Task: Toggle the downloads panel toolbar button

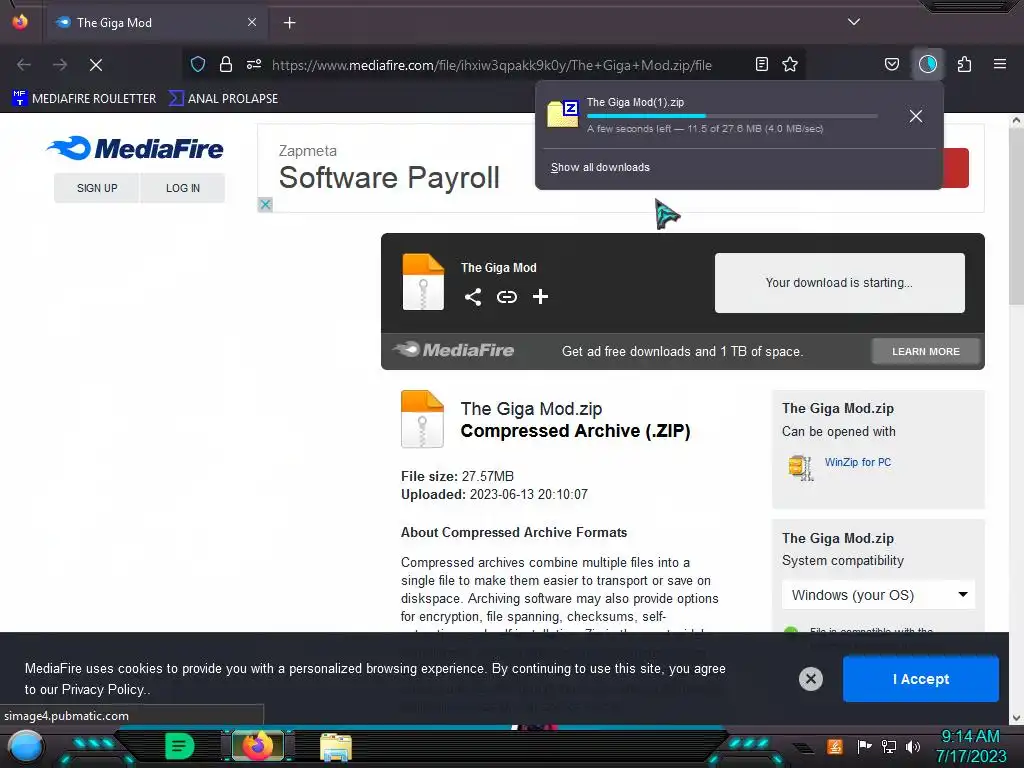Action: [928, 64]
